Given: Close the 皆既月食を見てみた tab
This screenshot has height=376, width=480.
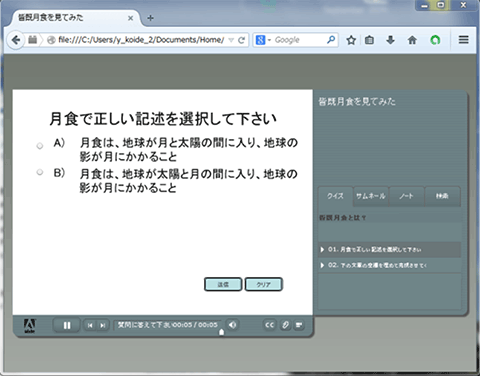Looking at the screenshot, I should [131, 18].
